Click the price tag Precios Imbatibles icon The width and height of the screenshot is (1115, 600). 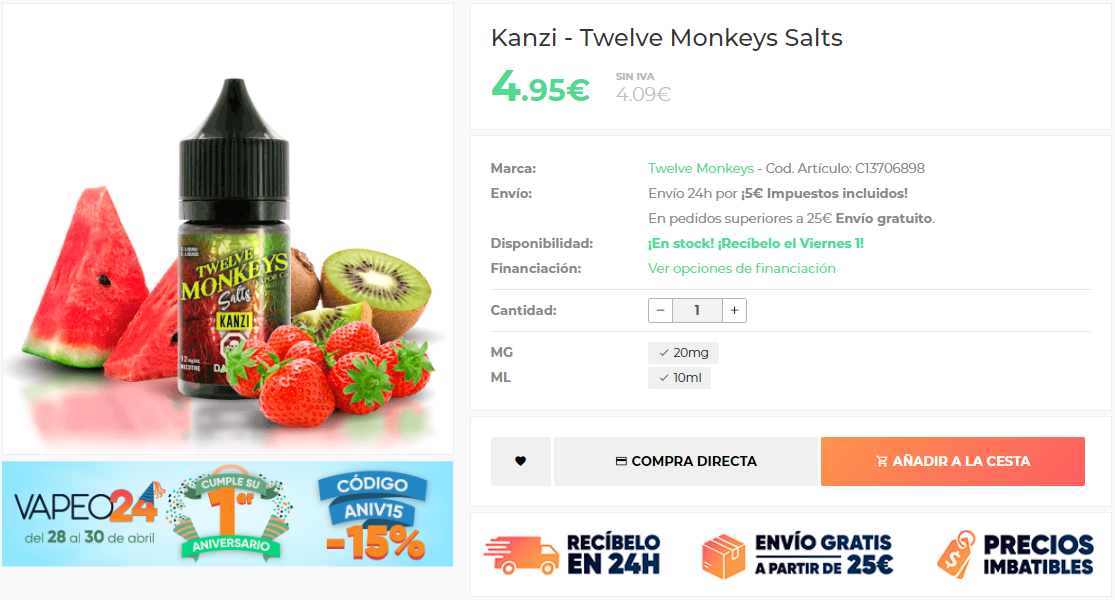tap(956, 555)
